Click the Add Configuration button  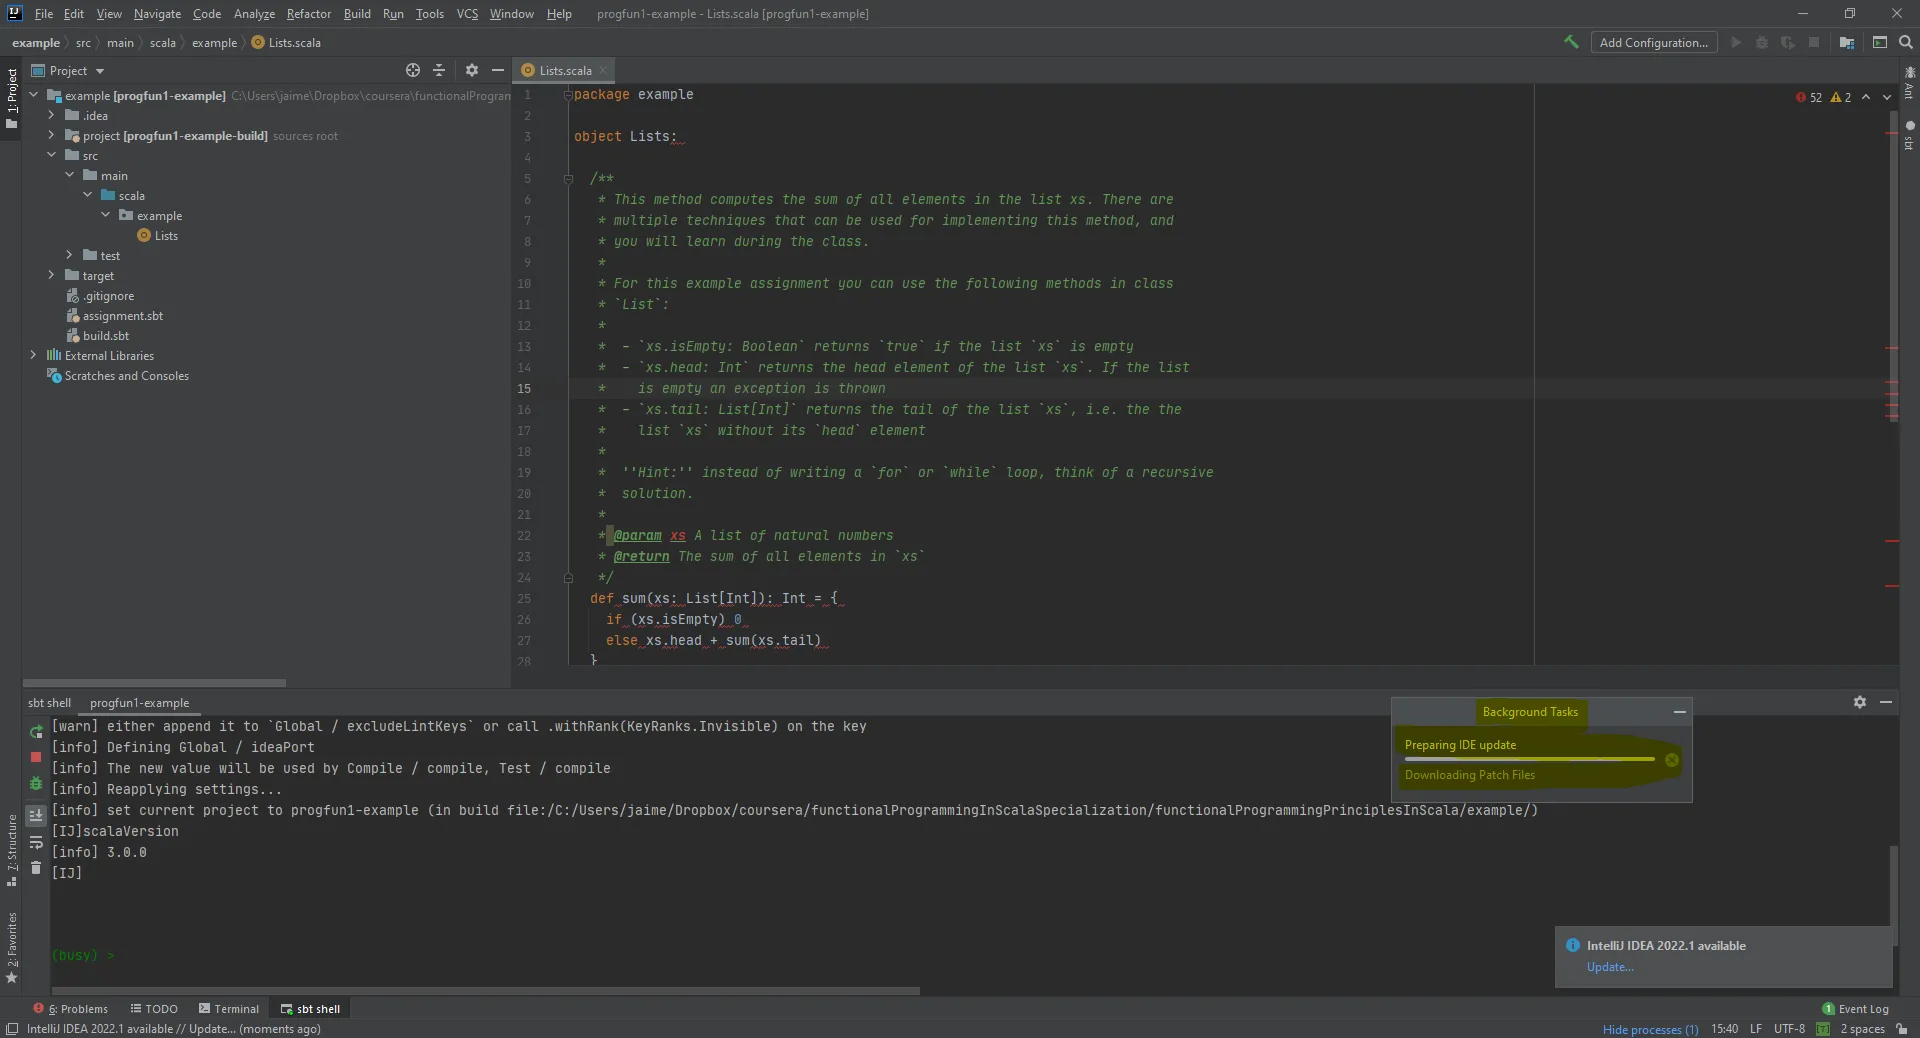[x=1653, y=42]
